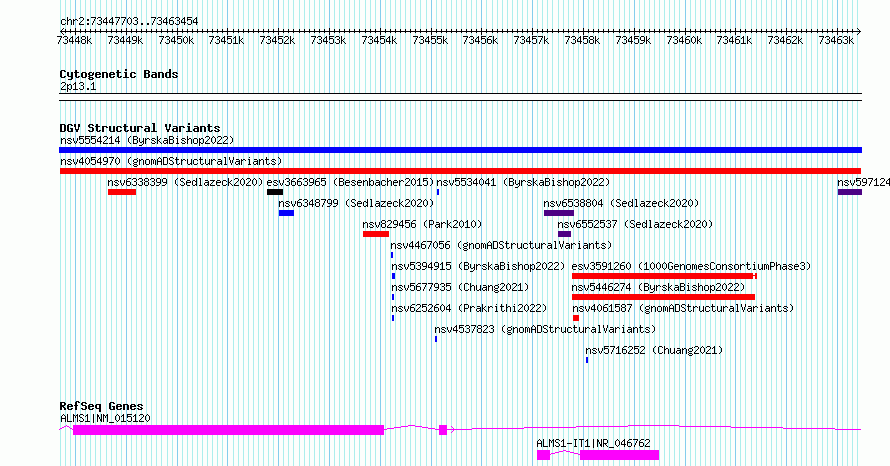The width and height of the screenshot is (890, 466).
Task: Click the long red nsv5446274 bar
Action: point(663,297)
